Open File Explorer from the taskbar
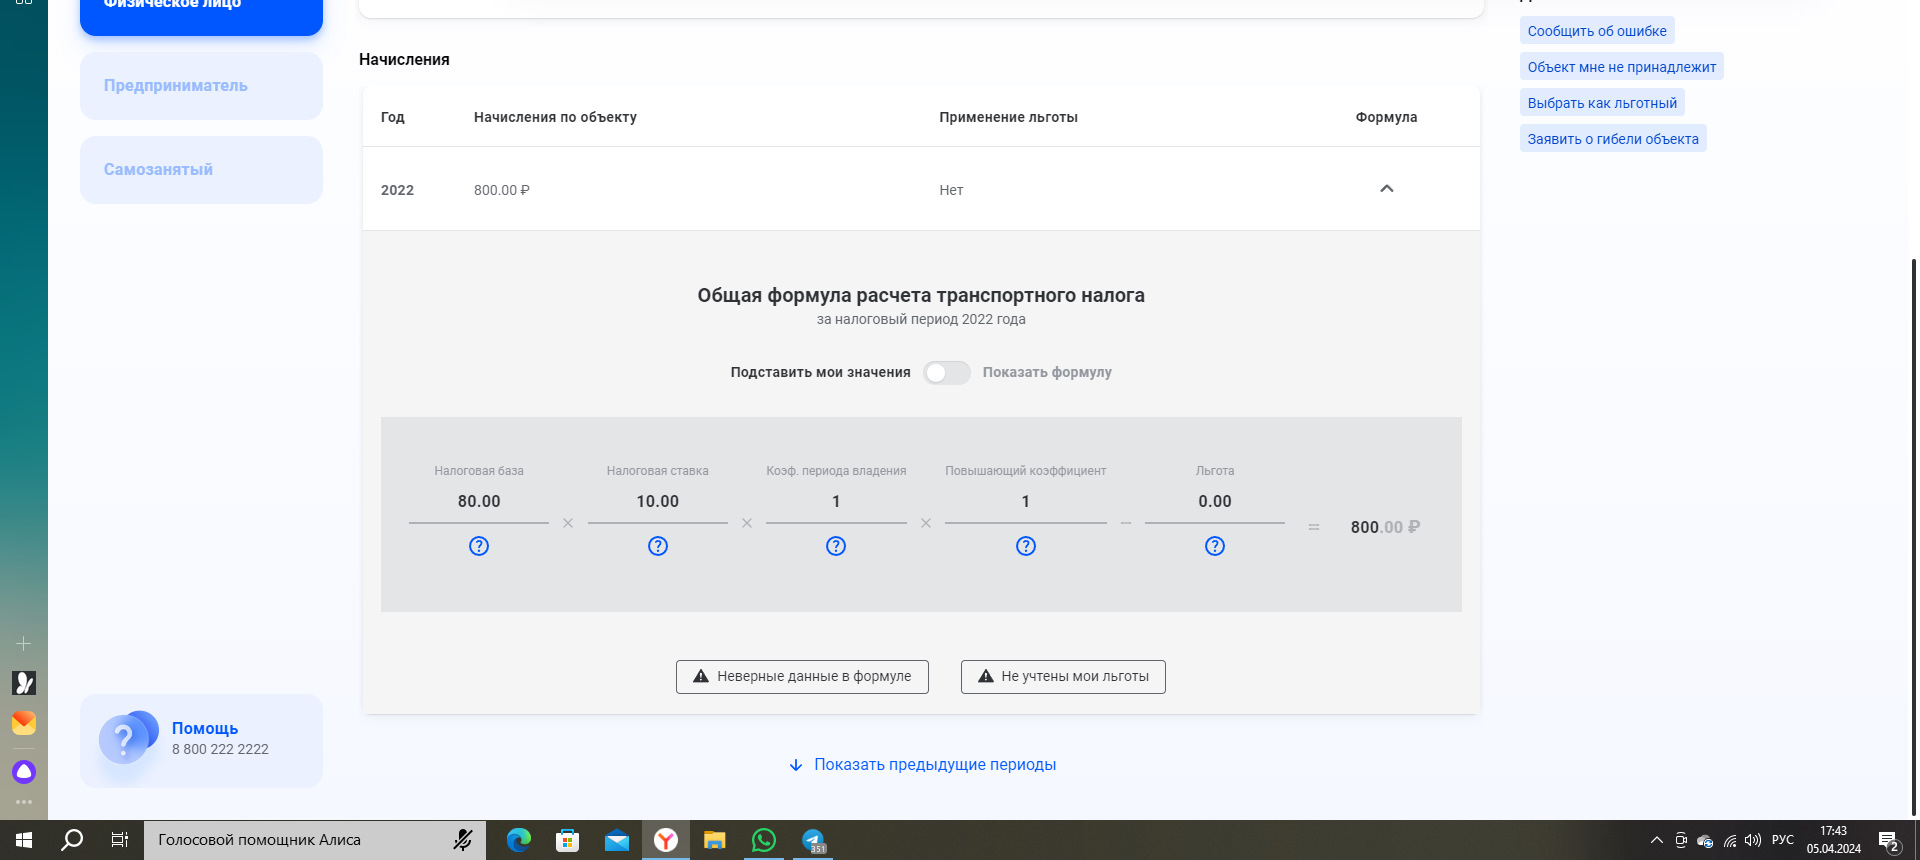 coord(714,840)
